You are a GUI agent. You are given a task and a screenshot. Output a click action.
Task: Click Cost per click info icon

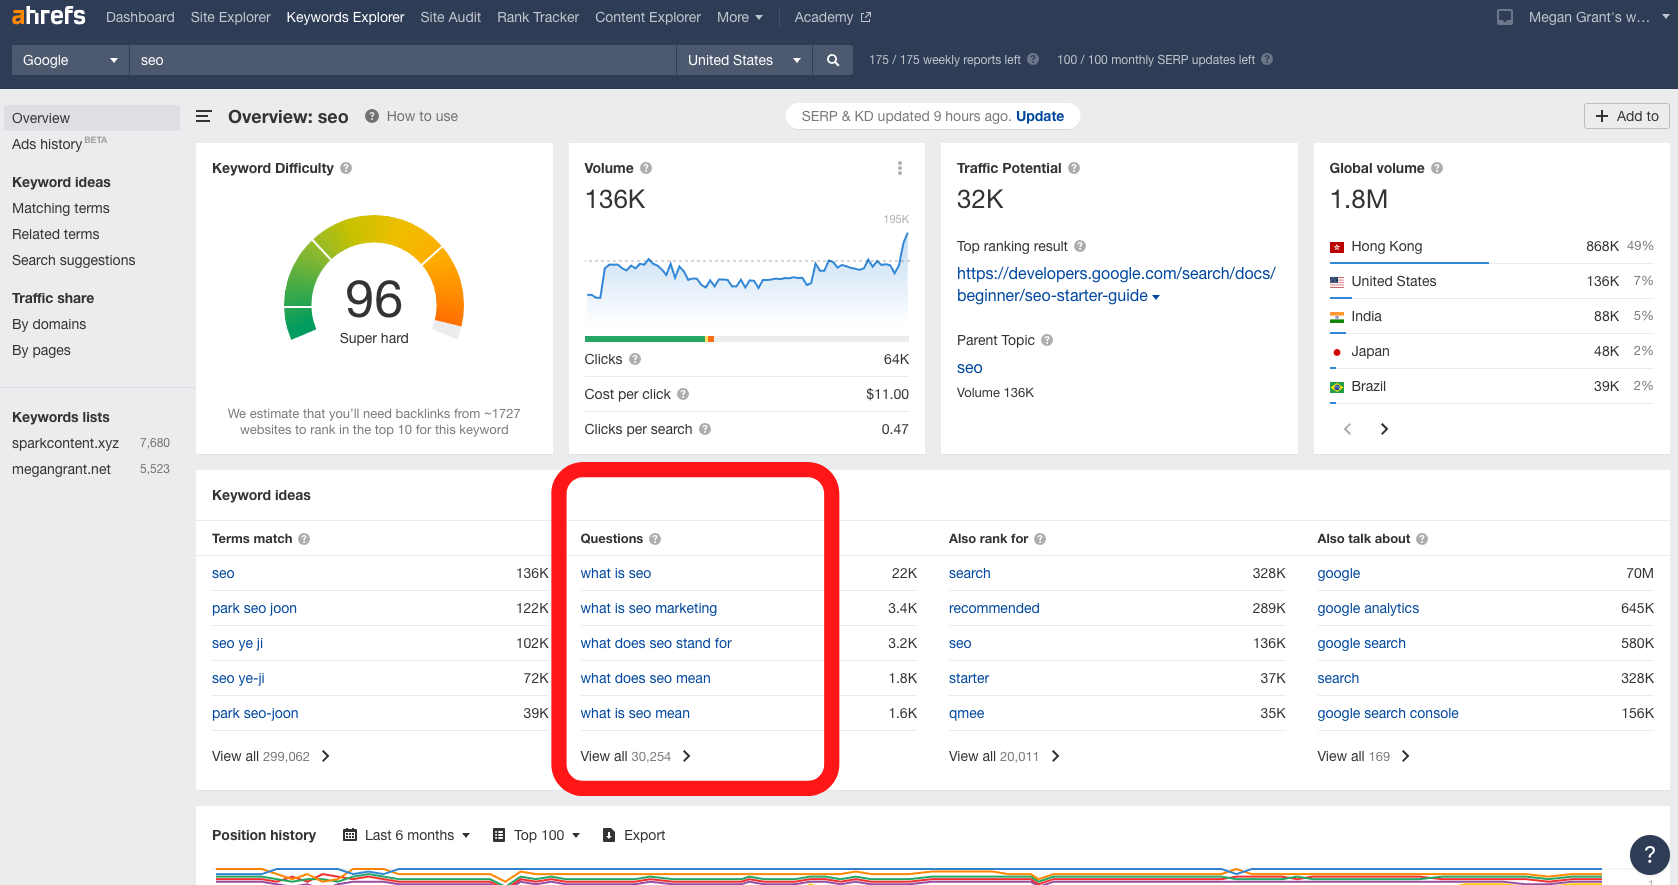[683, 394]
